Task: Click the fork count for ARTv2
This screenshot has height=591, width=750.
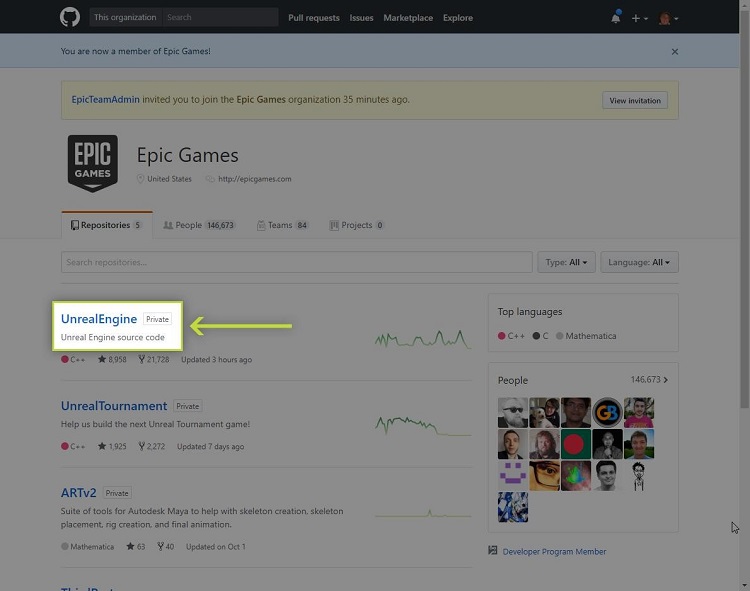Action: tap(165, 547)
